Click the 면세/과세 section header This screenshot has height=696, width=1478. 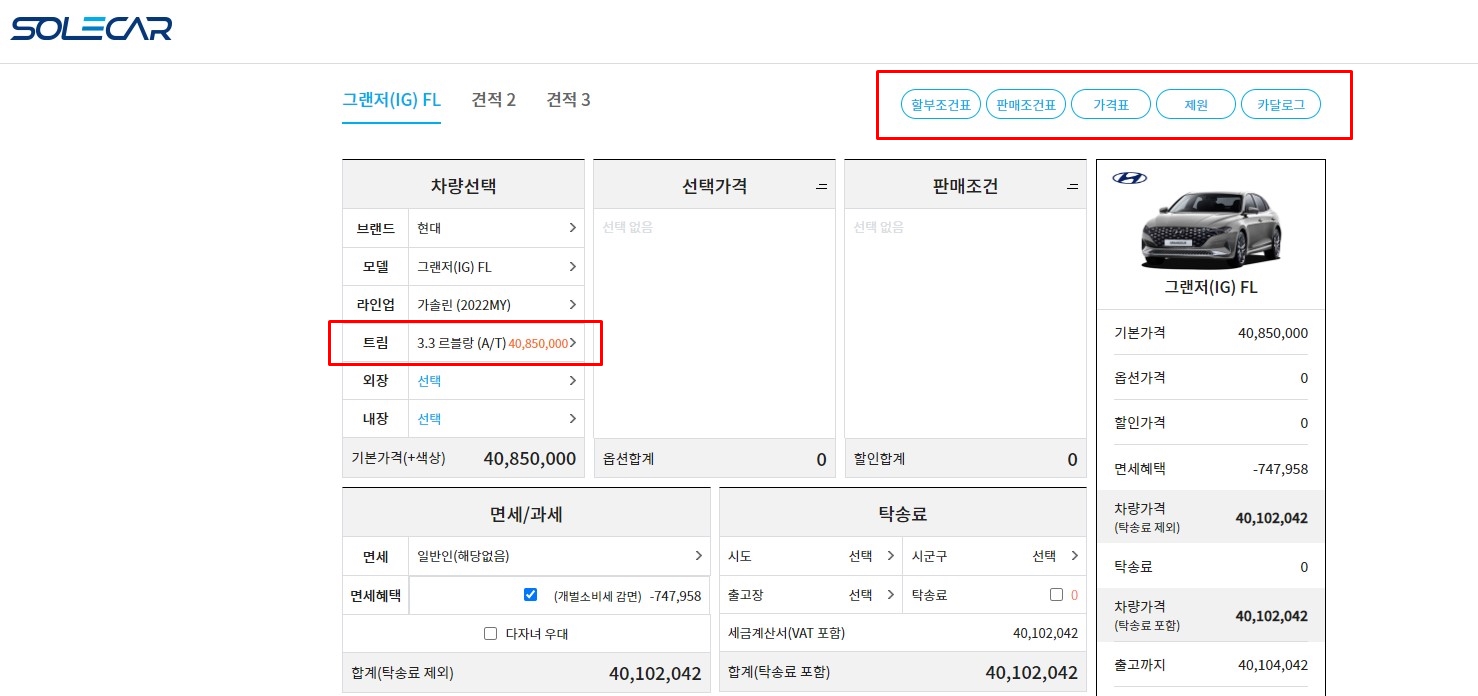[526, 513]
